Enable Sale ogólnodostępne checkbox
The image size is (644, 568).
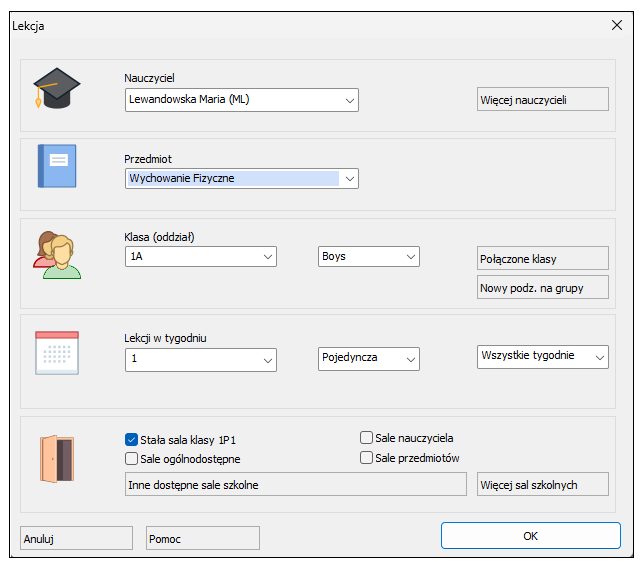pos(131,459)
